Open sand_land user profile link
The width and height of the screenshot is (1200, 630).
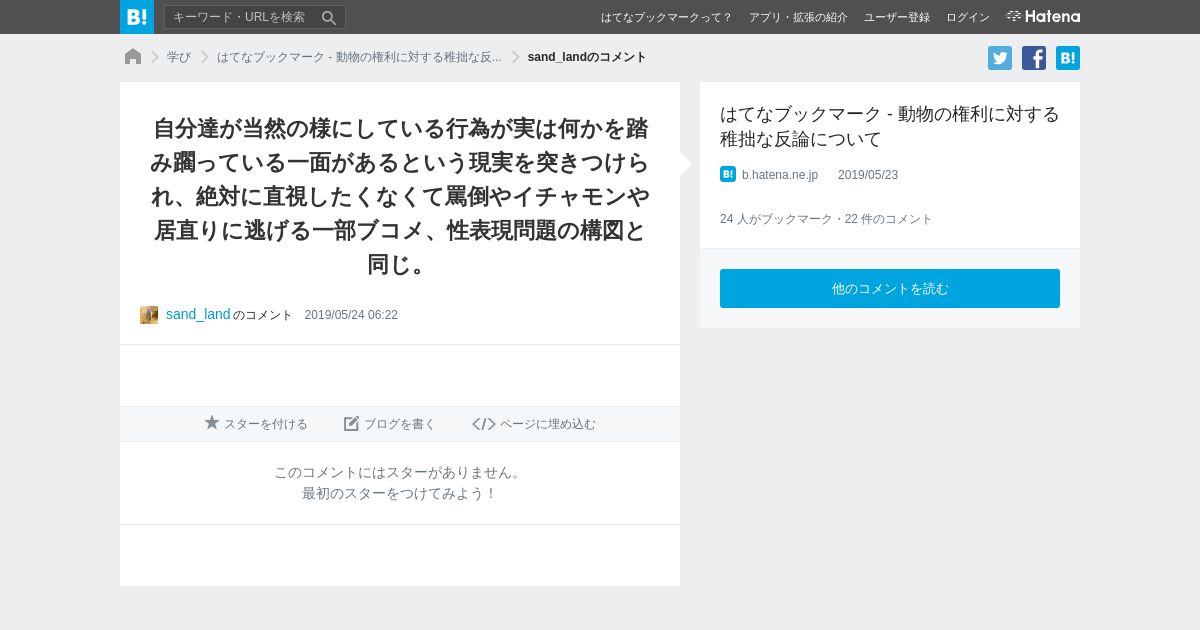pyautogui.click(x=198, y=314)
